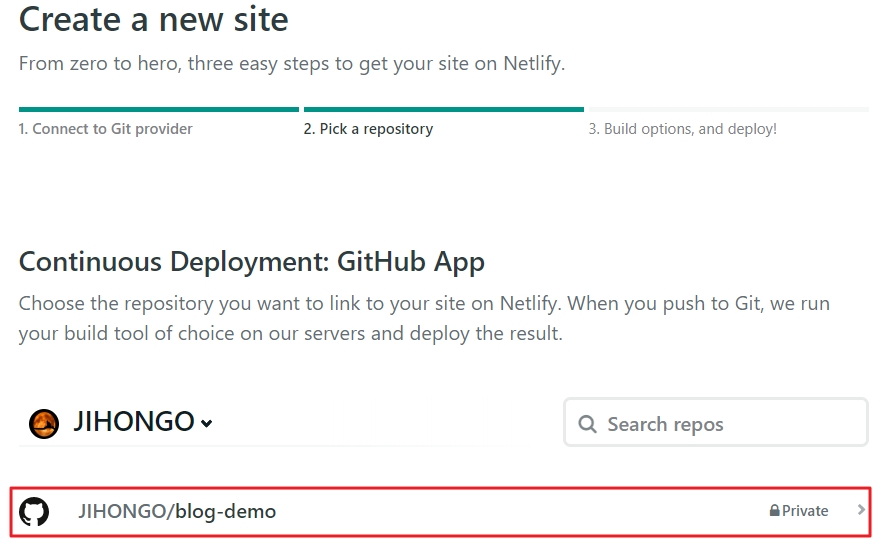Click into the Search repos field
This screenshot has width=880, height=540.
pos(716,423)
